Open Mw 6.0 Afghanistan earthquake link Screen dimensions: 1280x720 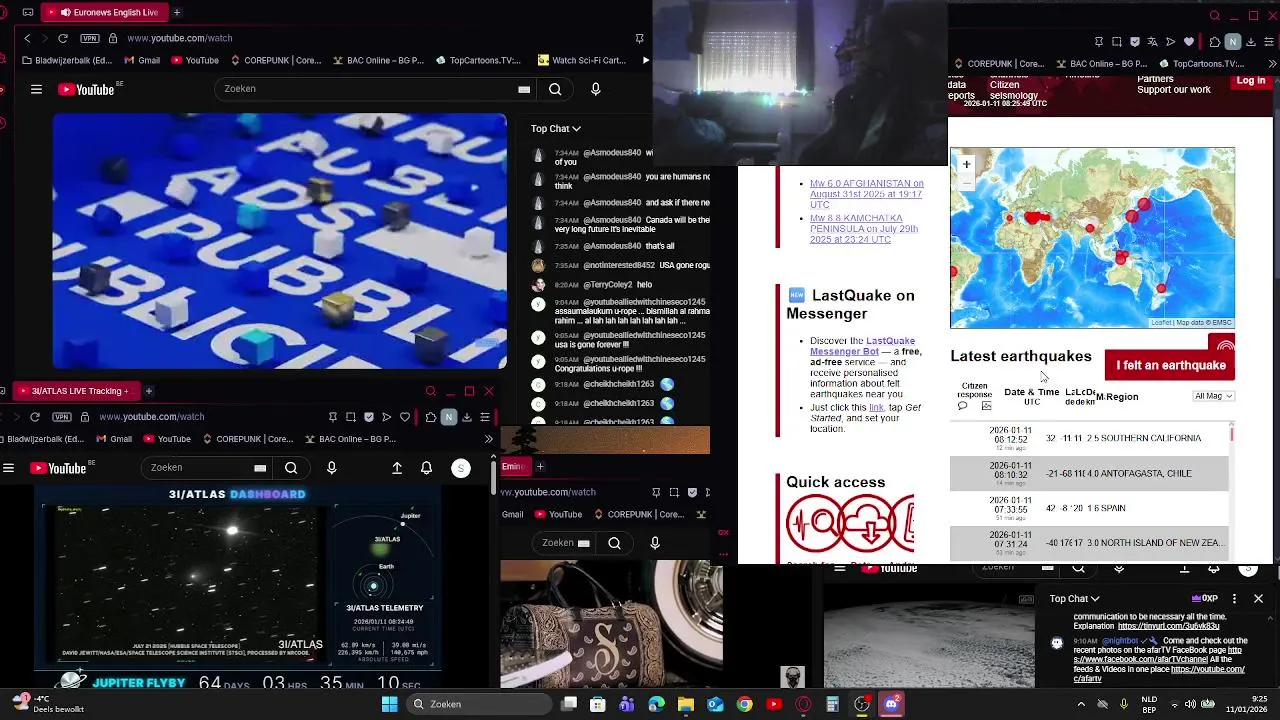[866, 194]
